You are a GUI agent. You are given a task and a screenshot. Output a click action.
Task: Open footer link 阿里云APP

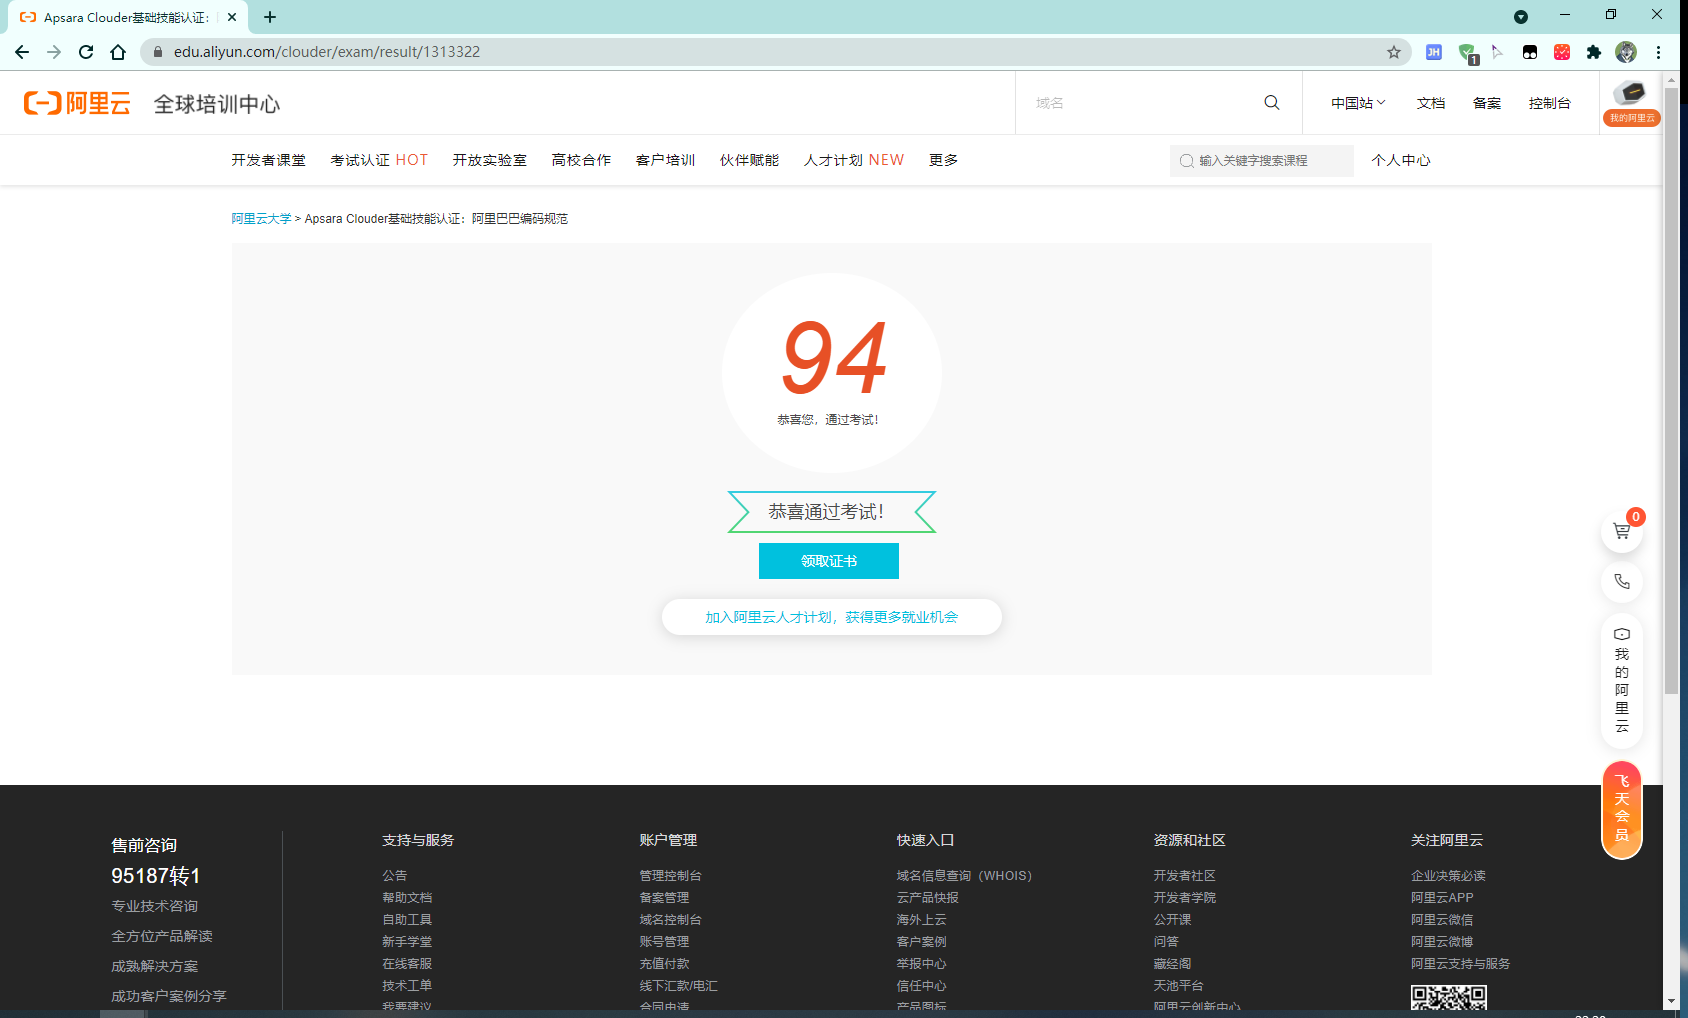1442,898
